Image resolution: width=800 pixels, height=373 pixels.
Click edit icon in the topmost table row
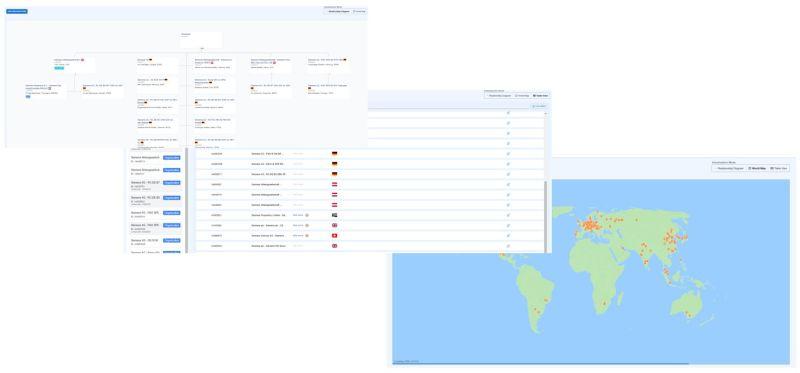coord(508,113)
